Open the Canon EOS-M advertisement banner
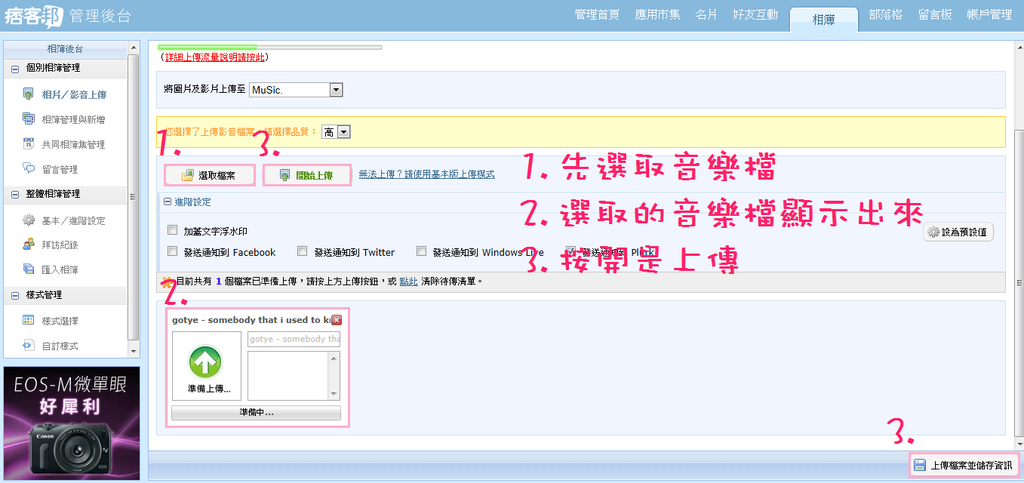1024x483 pixels. [72, 424]
